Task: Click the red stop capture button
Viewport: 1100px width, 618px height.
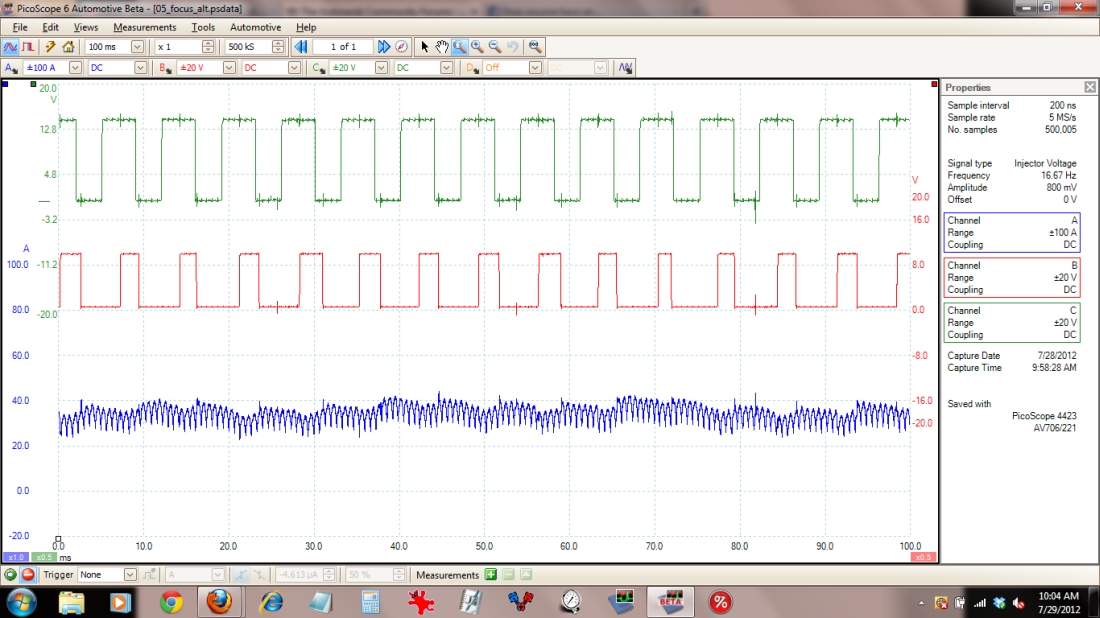Action: click(27, 575)
